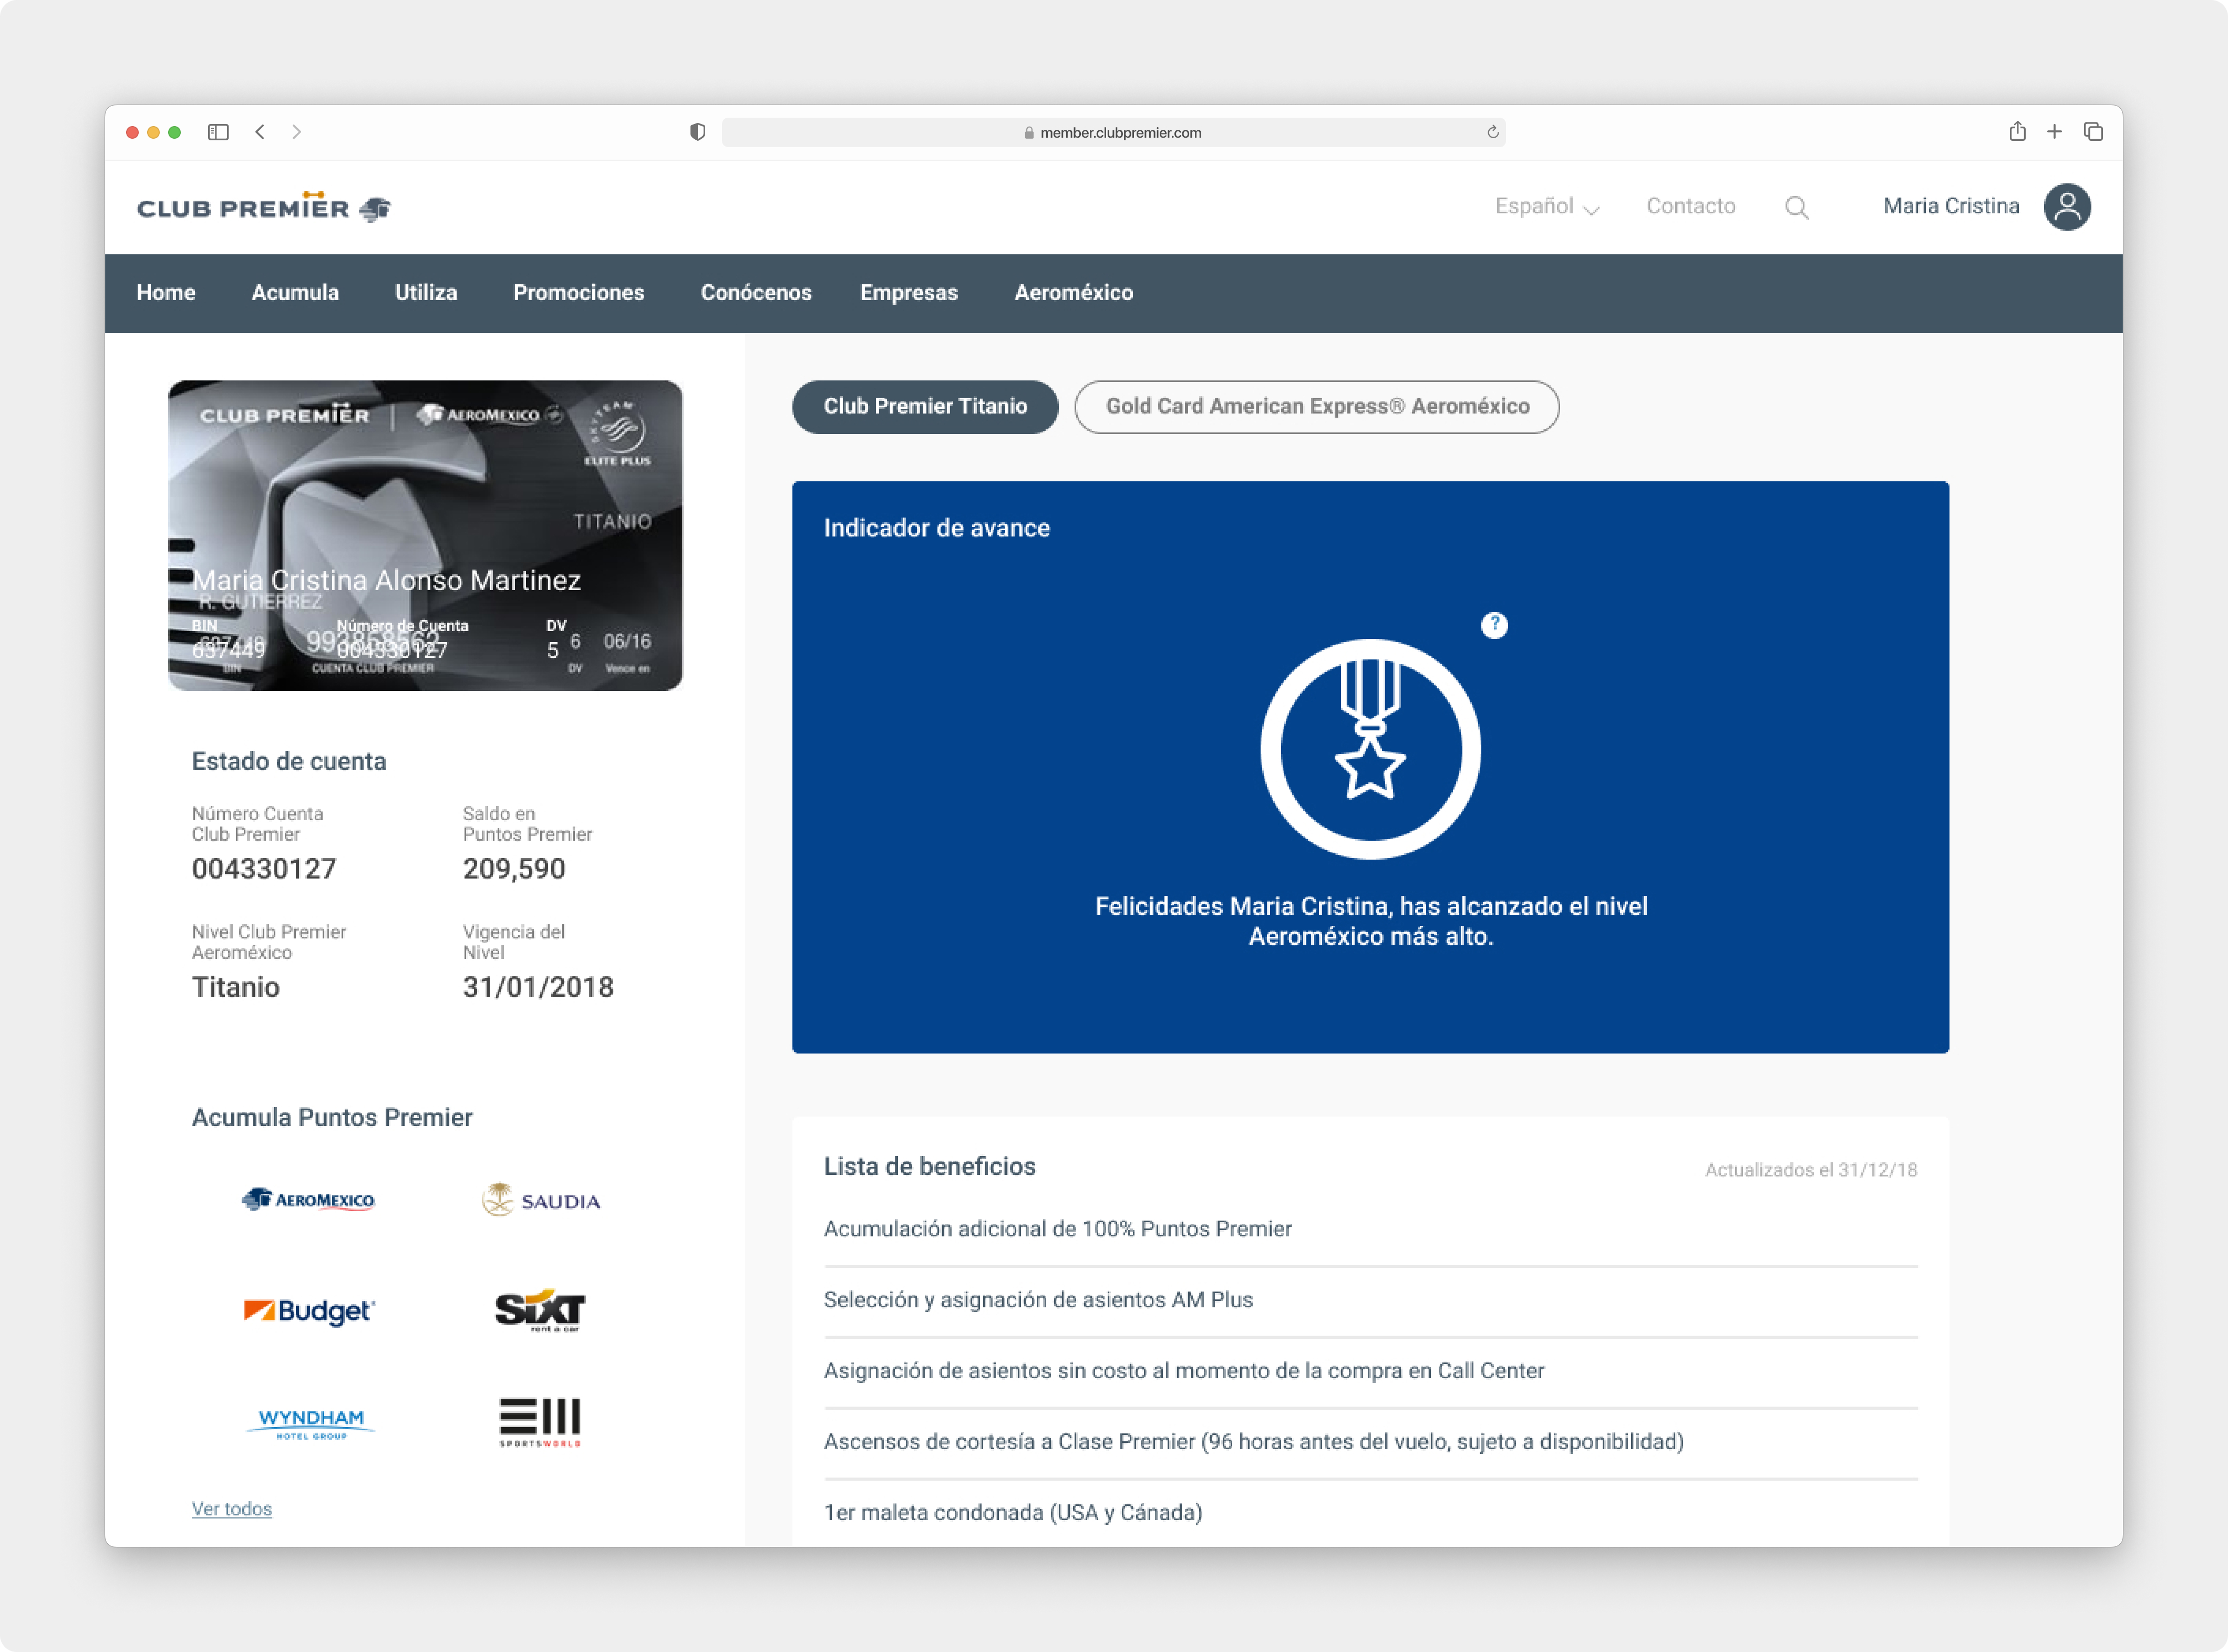This screenshot has height=1652, width=2228.
Task: Go back with browser back arrow
Action: [x=260, y=132]
